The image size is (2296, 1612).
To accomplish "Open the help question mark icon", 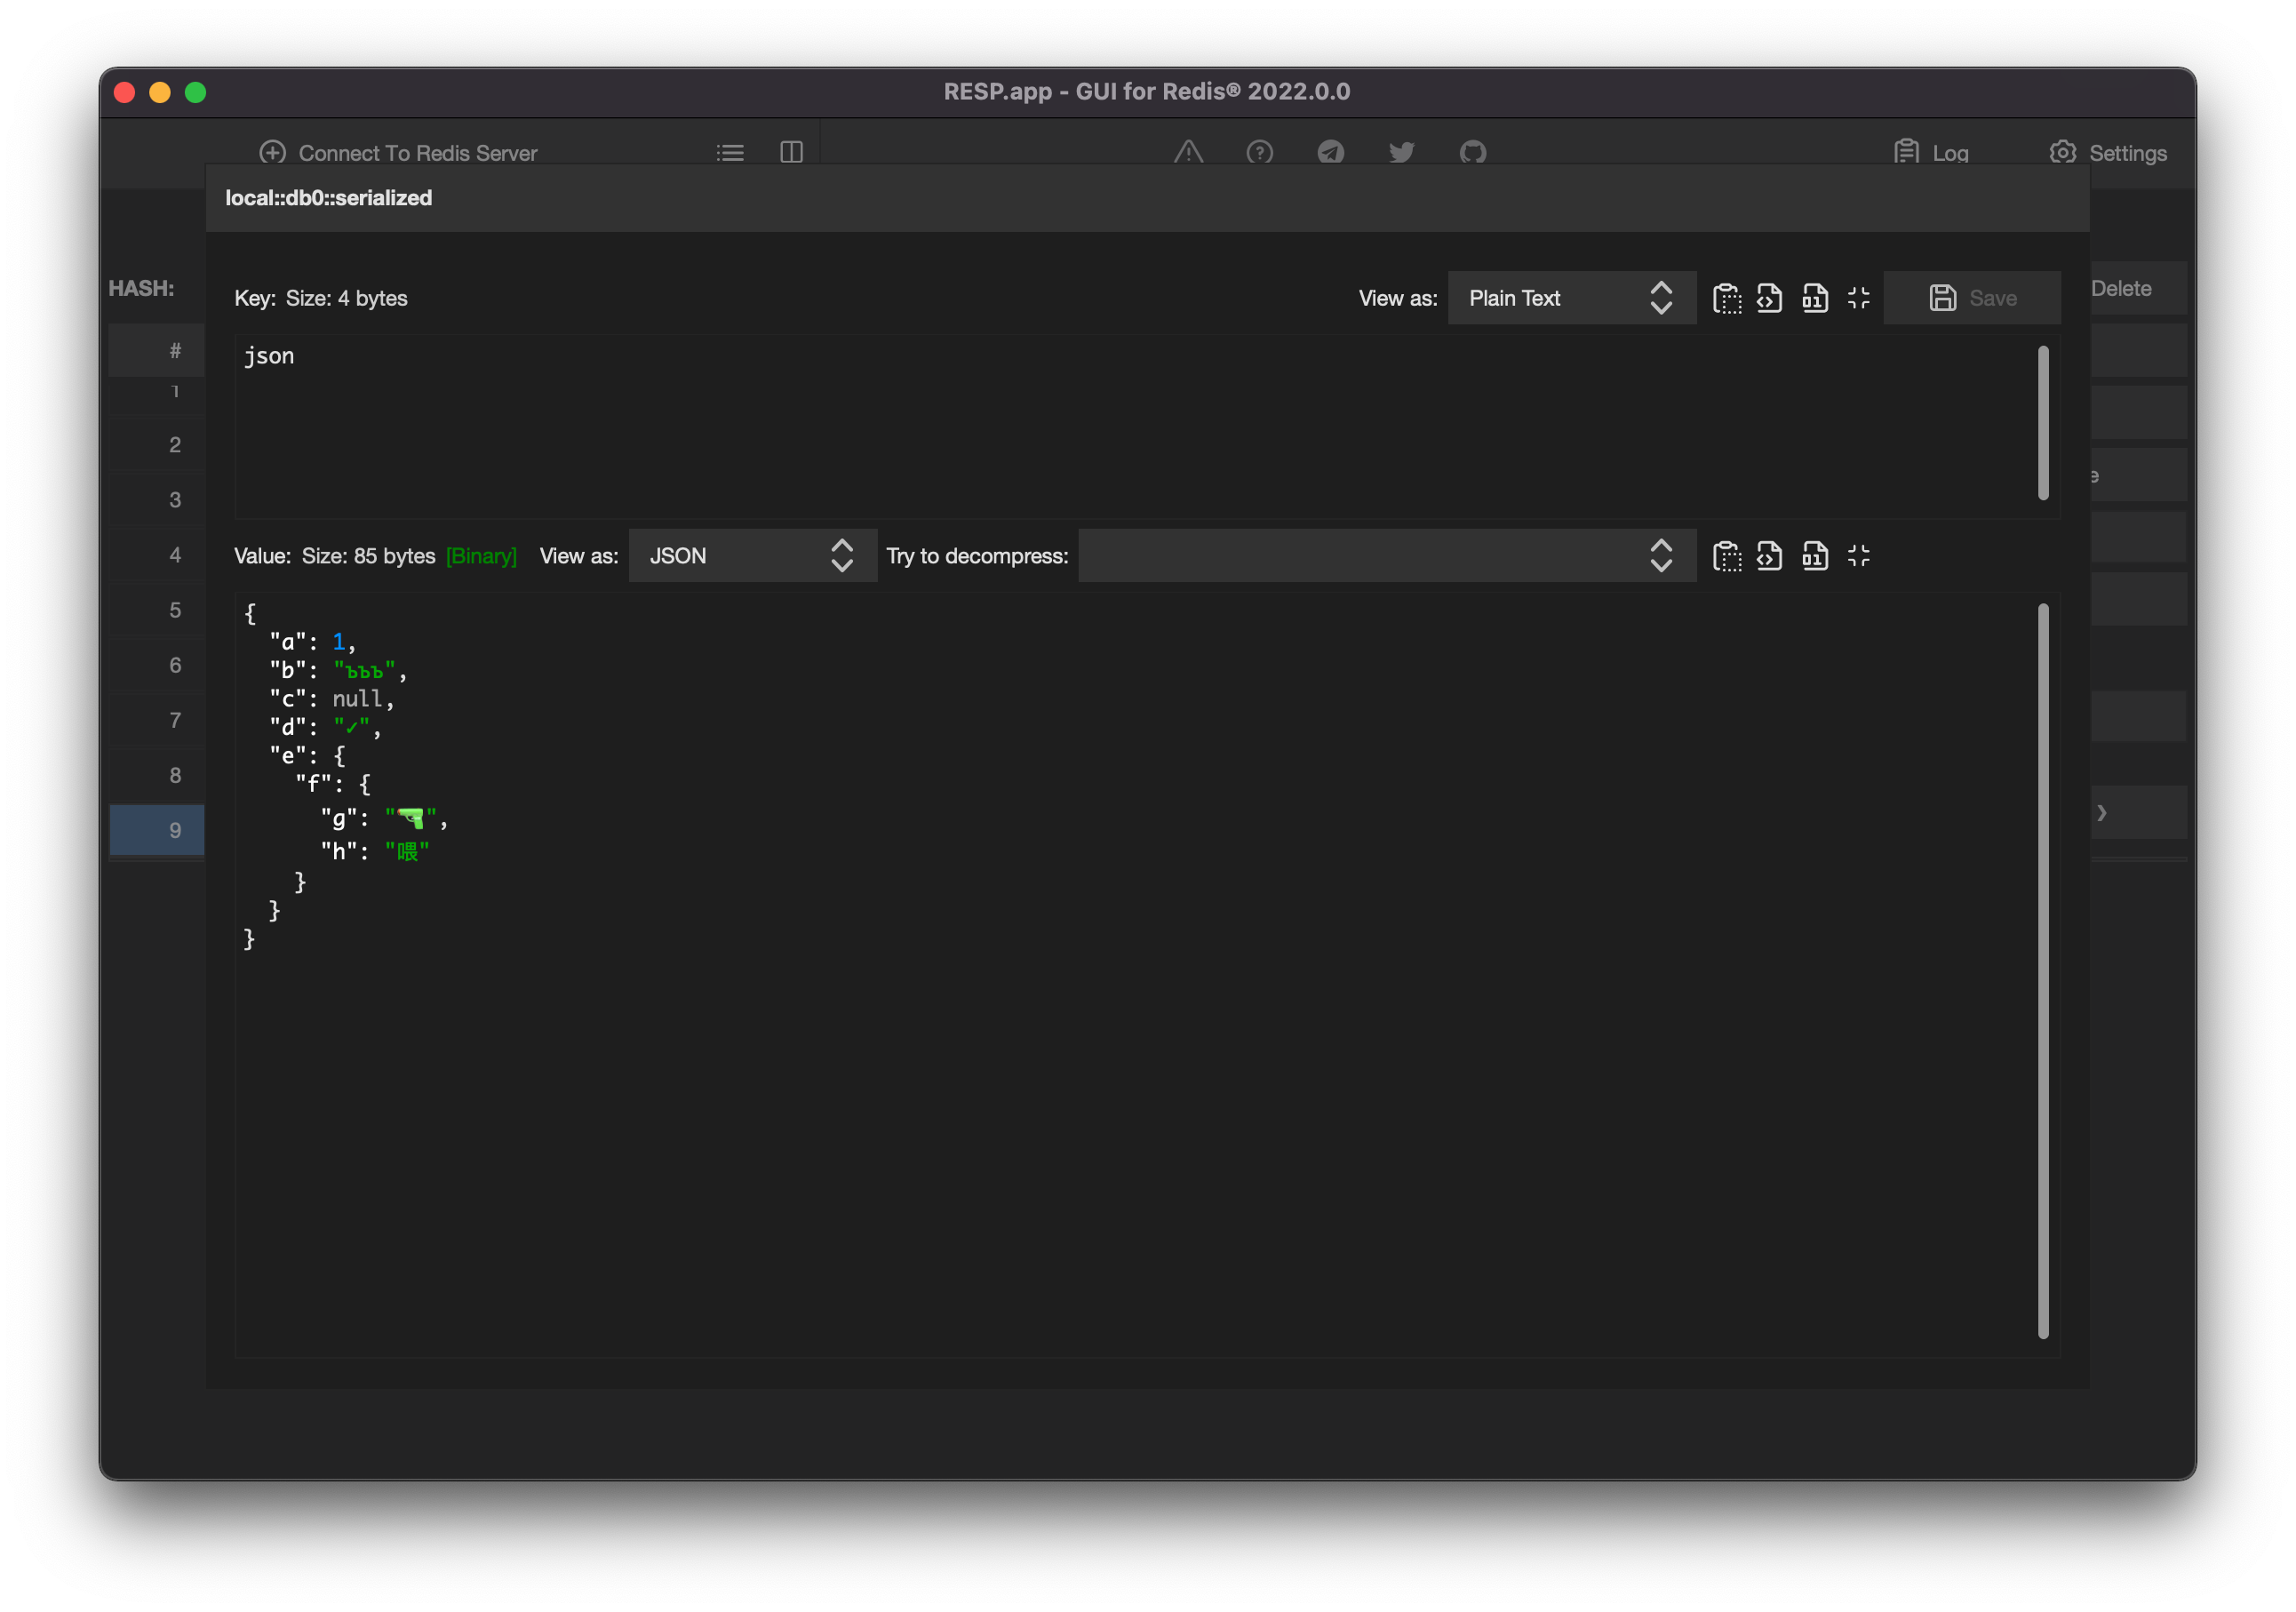I will pos(1259,152).
